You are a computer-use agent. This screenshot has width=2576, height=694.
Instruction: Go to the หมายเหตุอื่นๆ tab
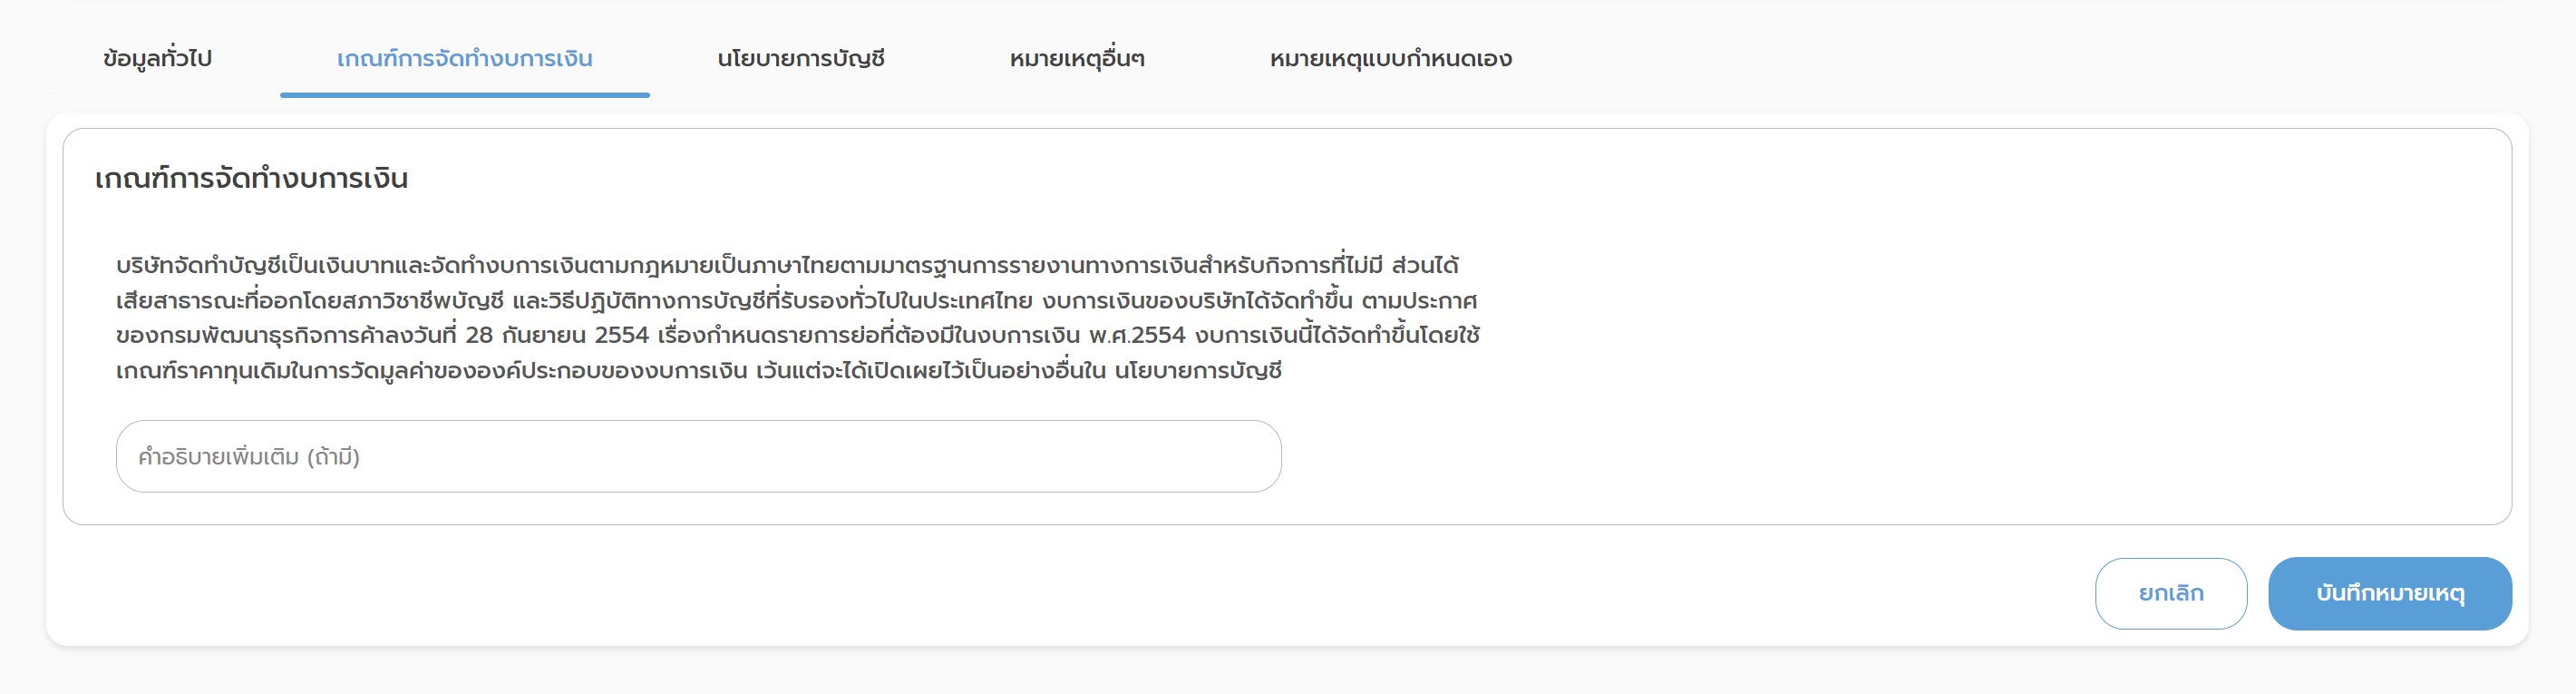(x=1076, y=59)
